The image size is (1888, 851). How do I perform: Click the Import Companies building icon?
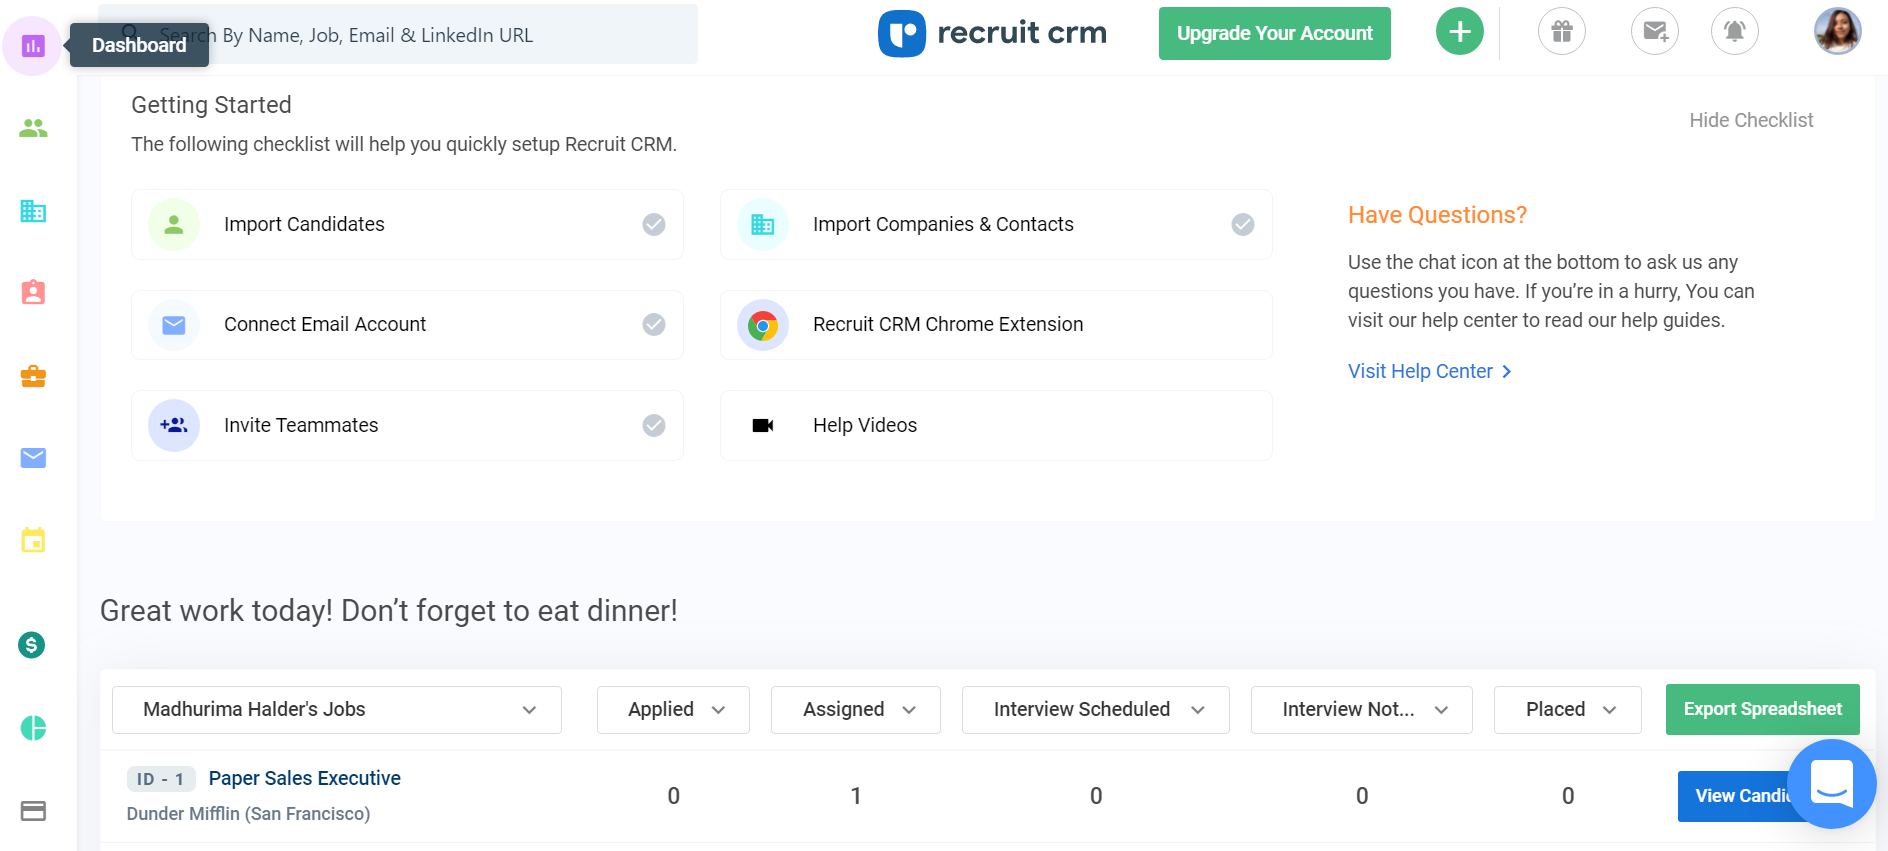(x=763, y=225)
